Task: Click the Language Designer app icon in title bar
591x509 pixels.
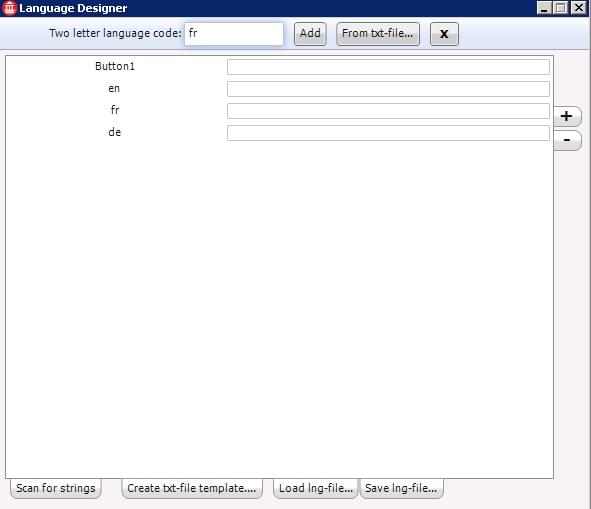Action: [9, 8]
